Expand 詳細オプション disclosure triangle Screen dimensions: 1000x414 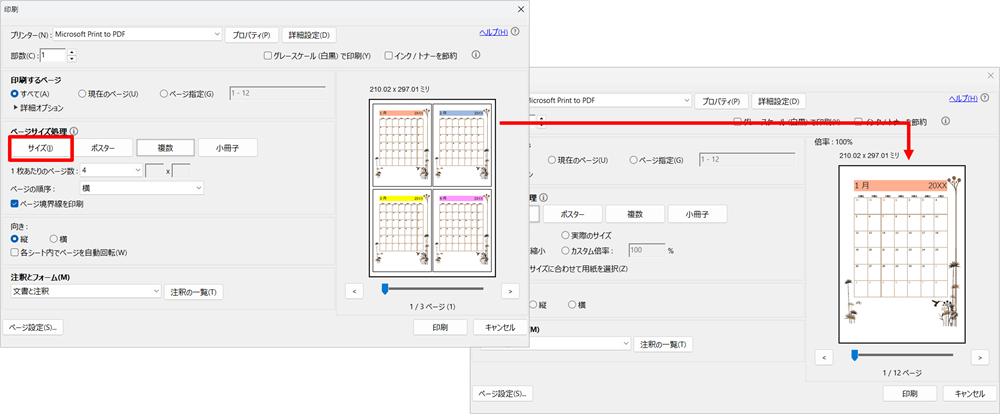pos(15,108)
